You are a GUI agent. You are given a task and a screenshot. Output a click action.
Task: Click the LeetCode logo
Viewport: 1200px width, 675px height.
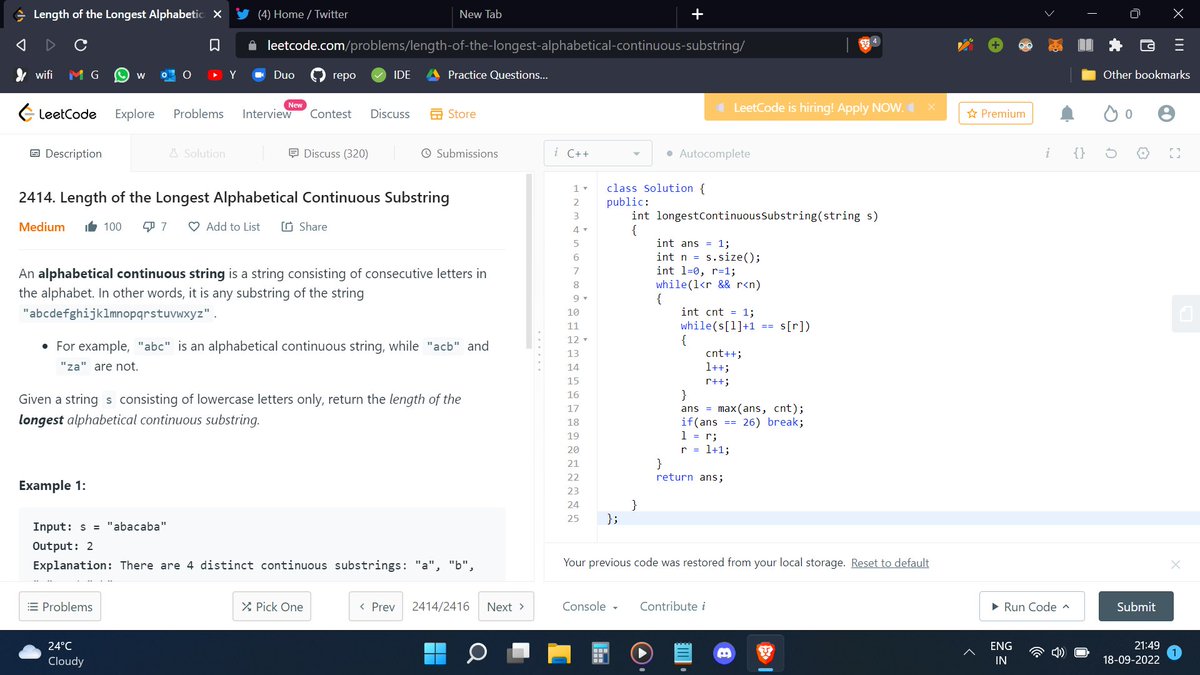(58, 114)
